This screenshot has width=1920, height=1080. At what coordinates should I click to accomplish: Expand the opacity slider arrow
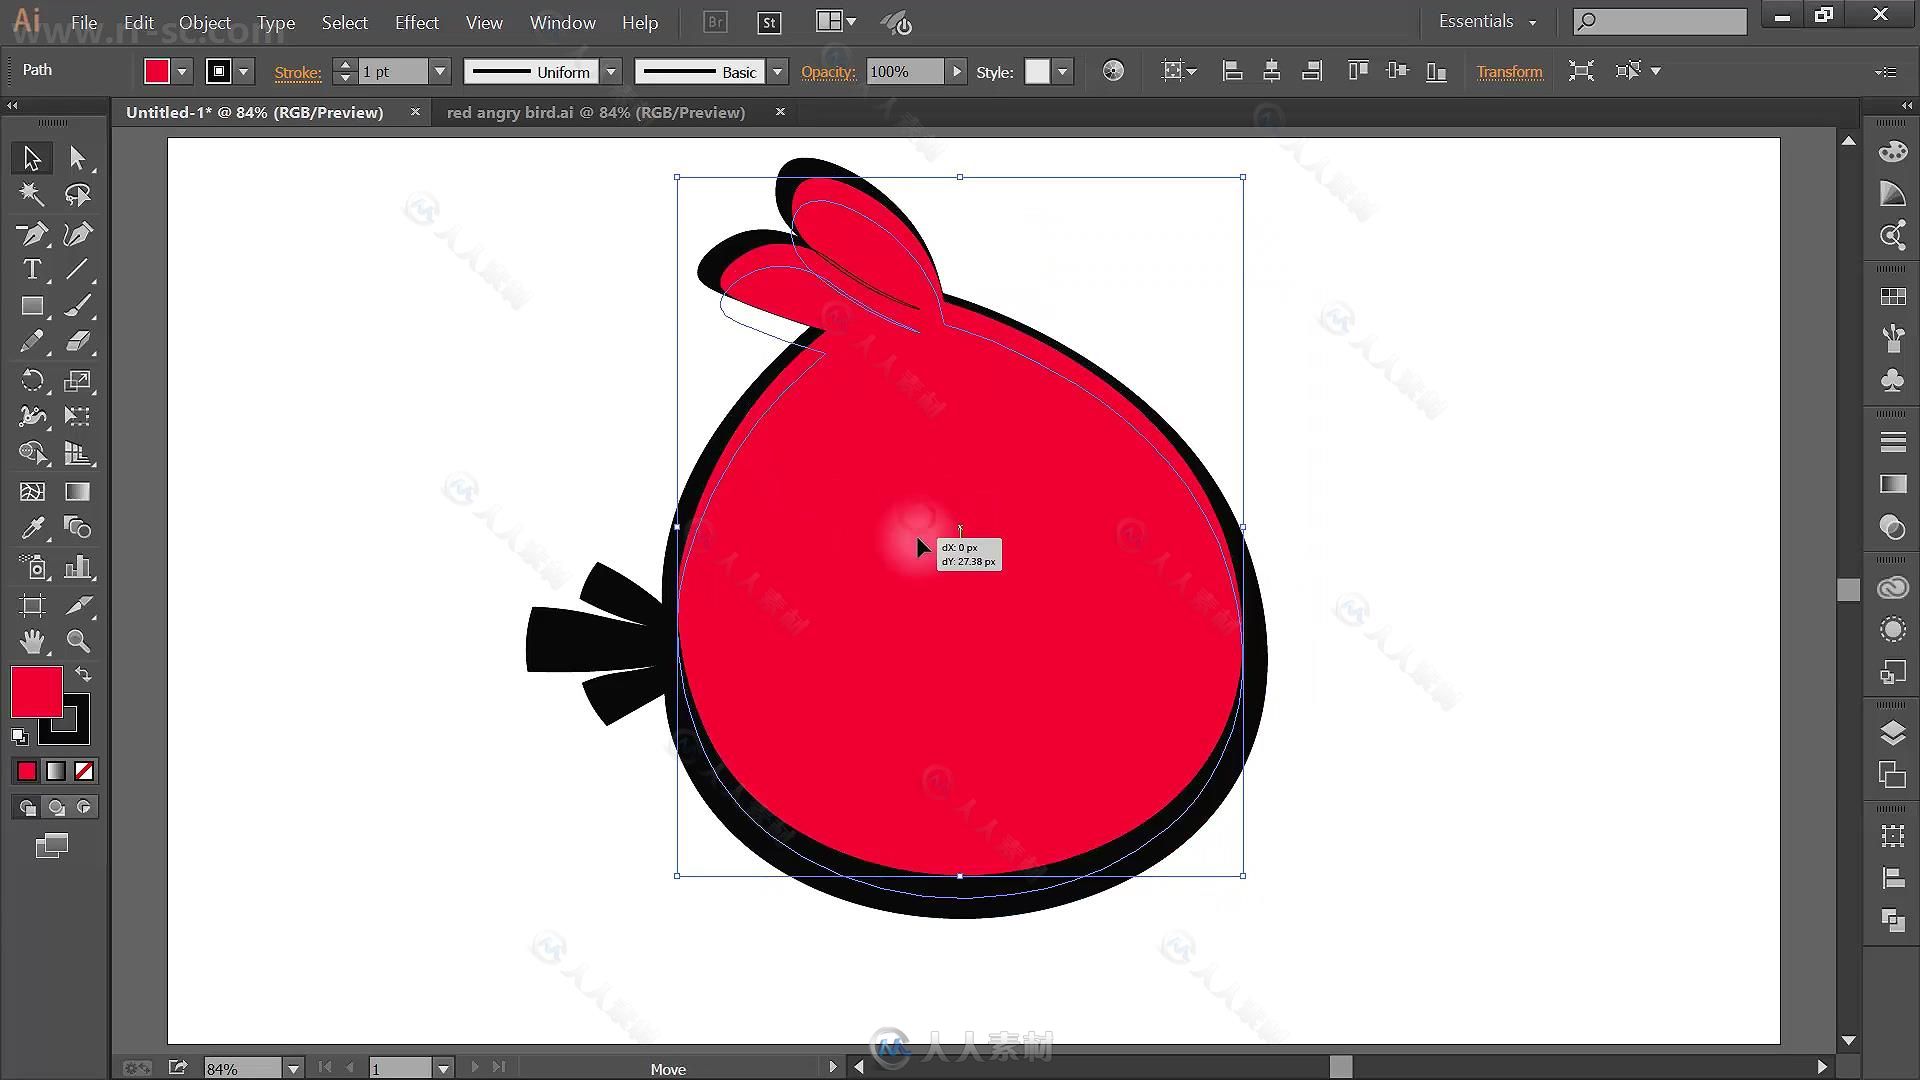coord(957,72)
